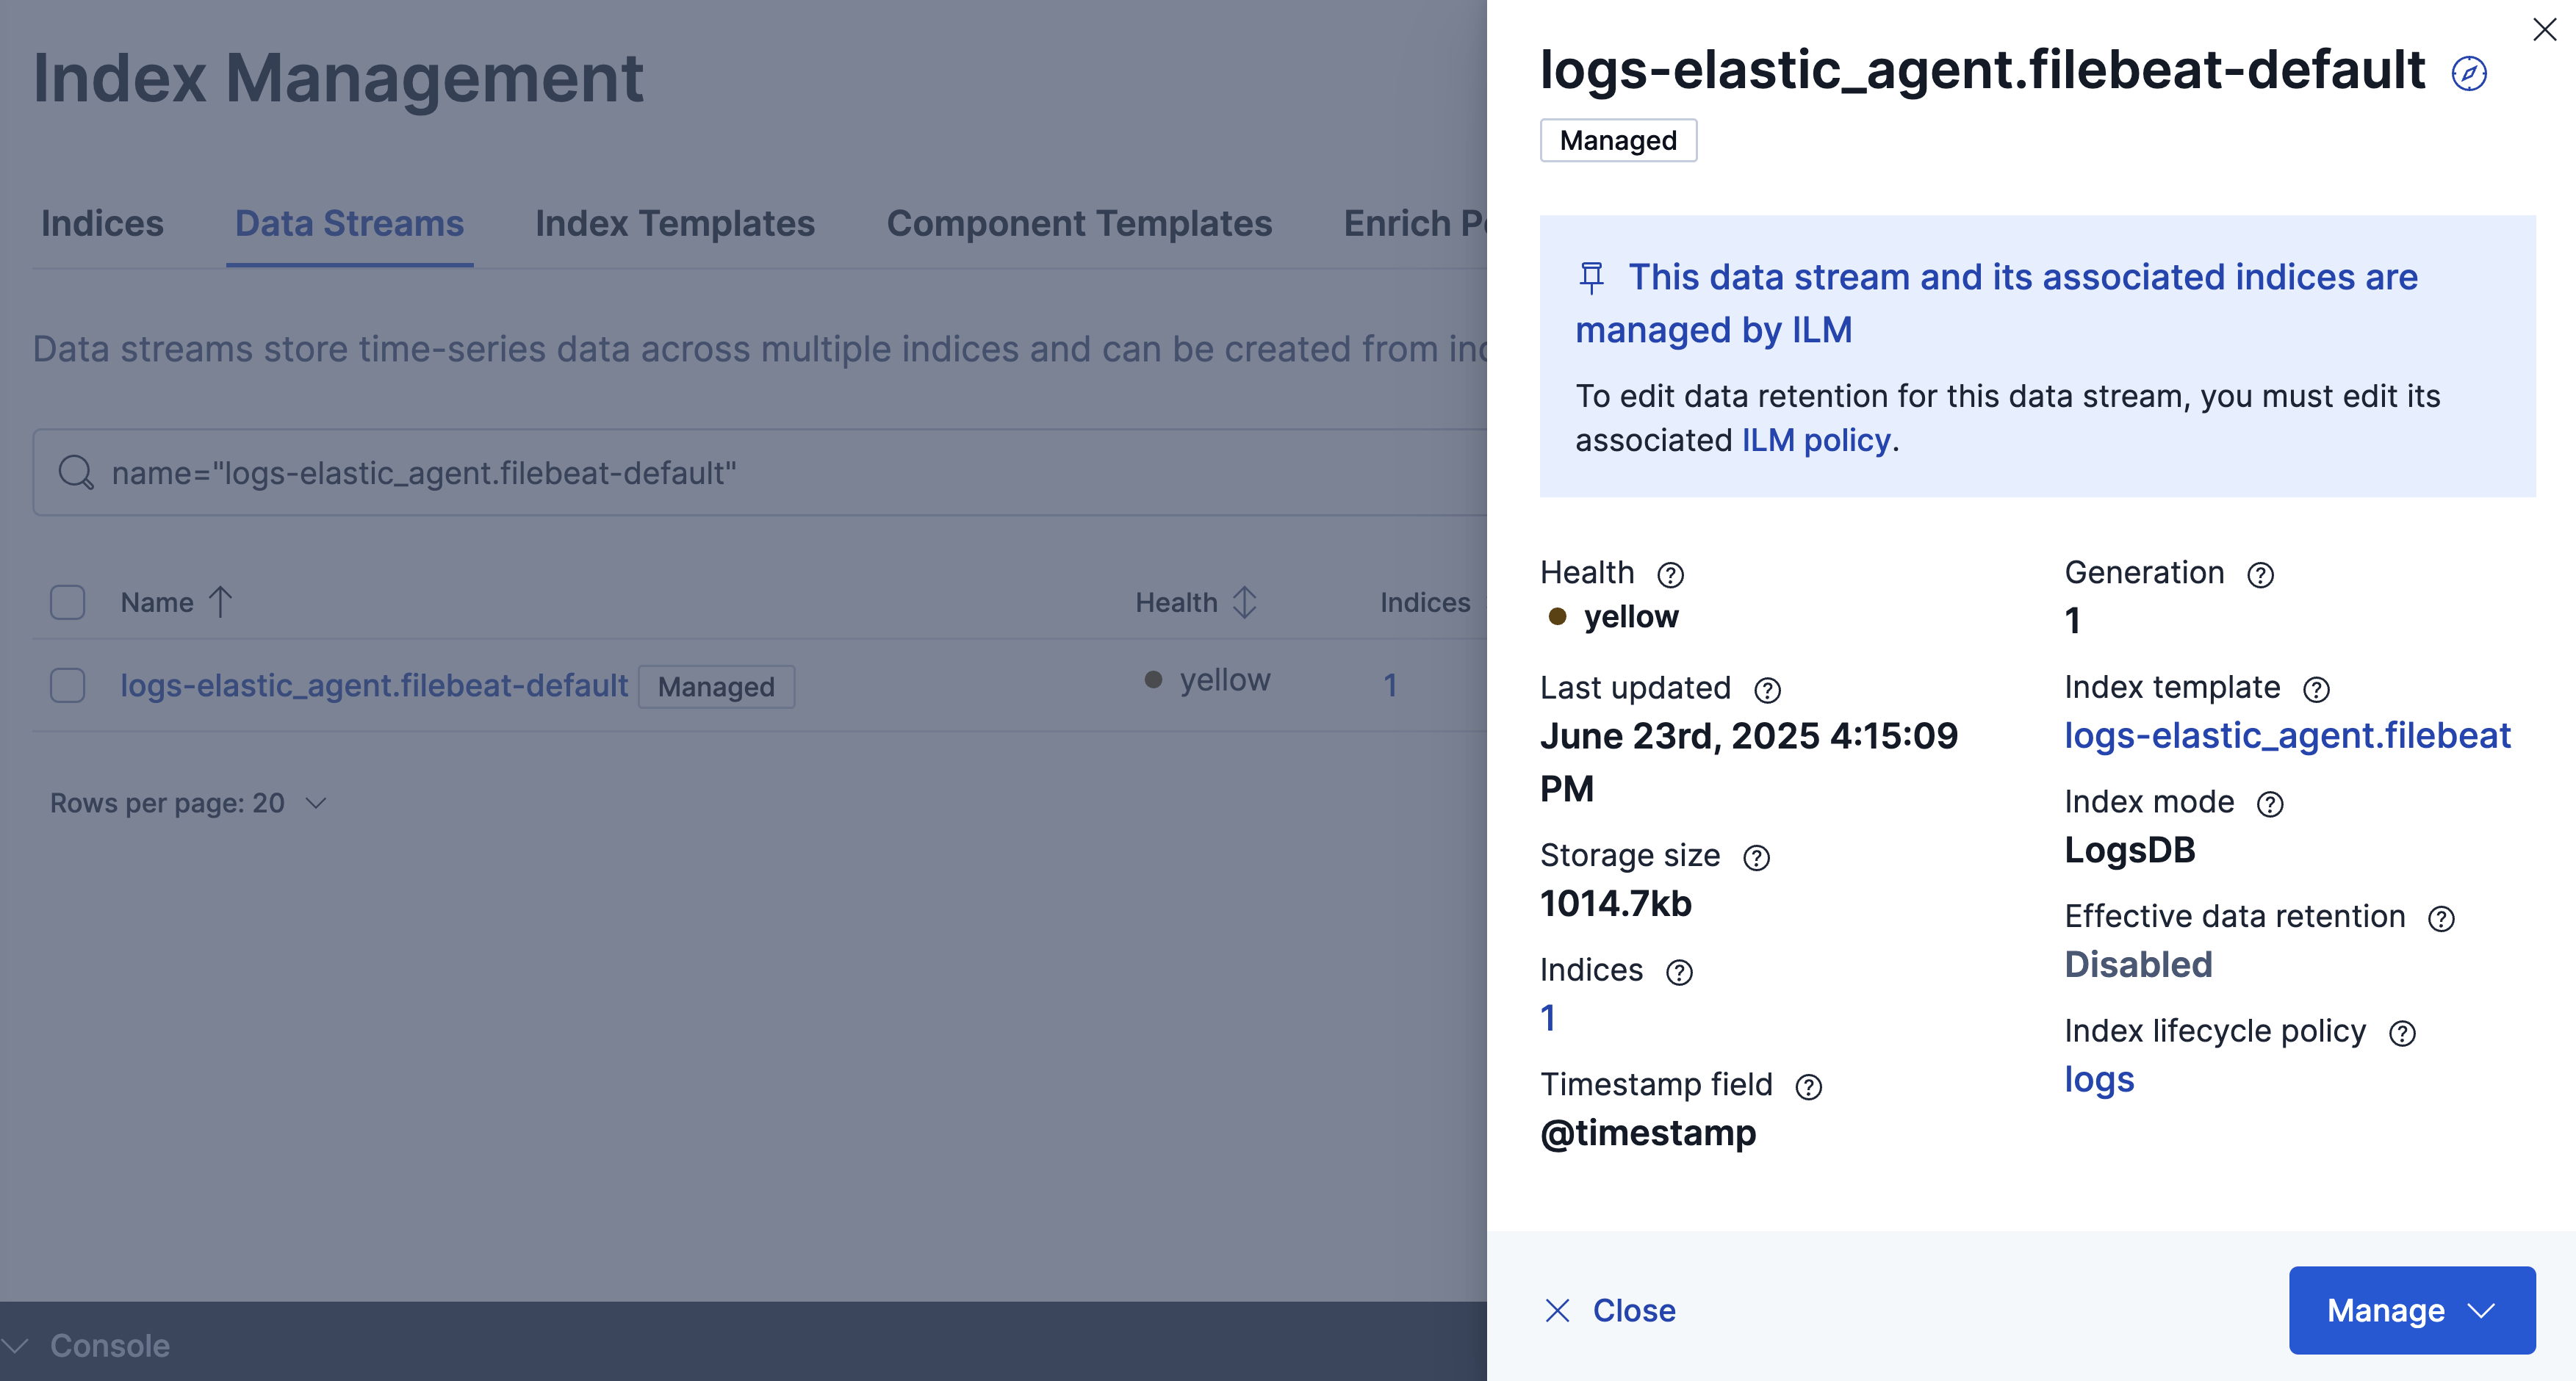Open the Effective data retention help icon
This screenshot has width=2576, height=1381.
2443,918
